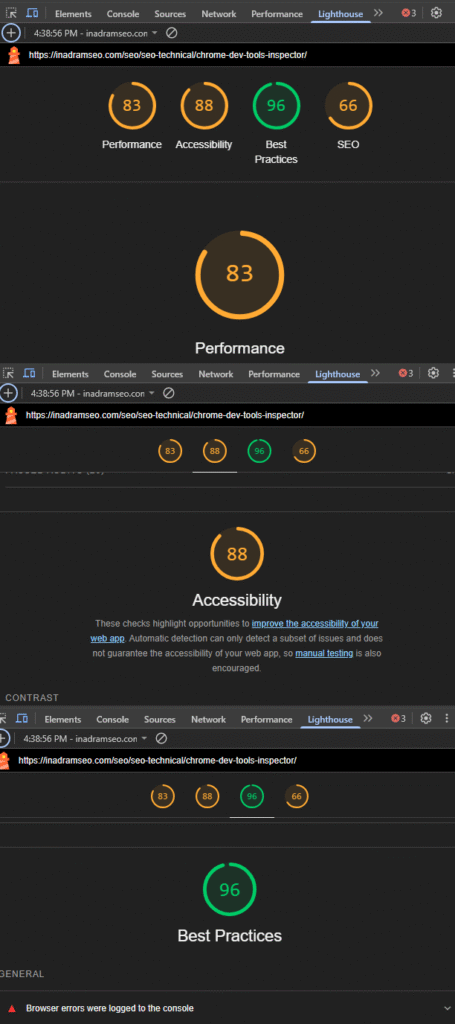Open report selector dropdown in Best Practices report view
Screen dimensions: 455x1024
(x=86, y=739)
